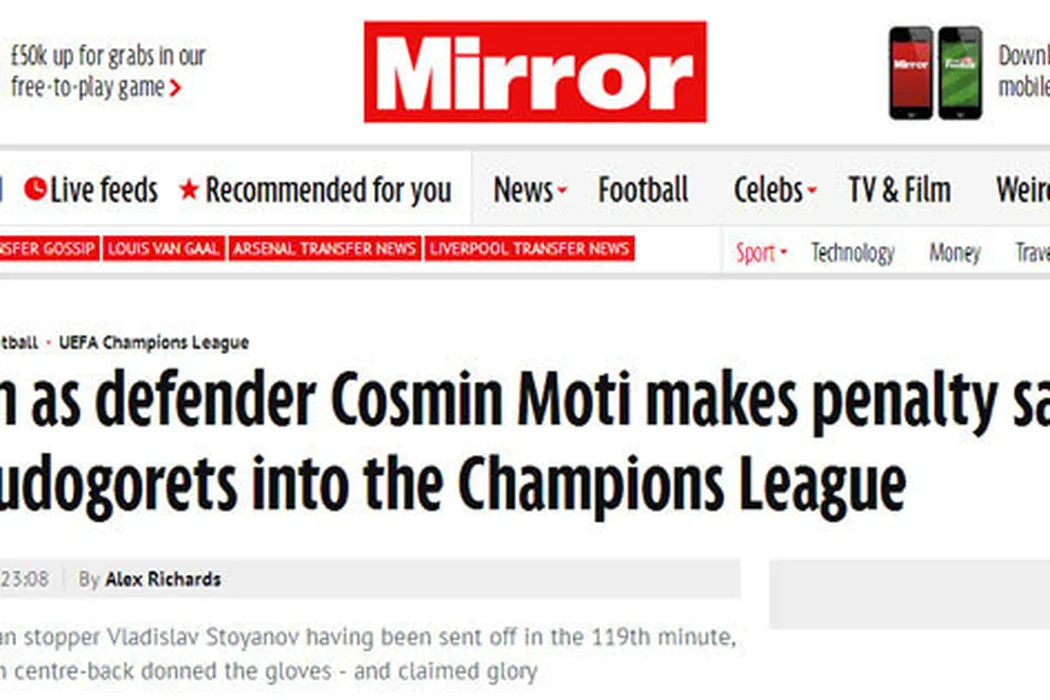This screenshot has width=1050, height=700.
Task: Click the red star Recommended icon
Action: click(x=189, y=189)
